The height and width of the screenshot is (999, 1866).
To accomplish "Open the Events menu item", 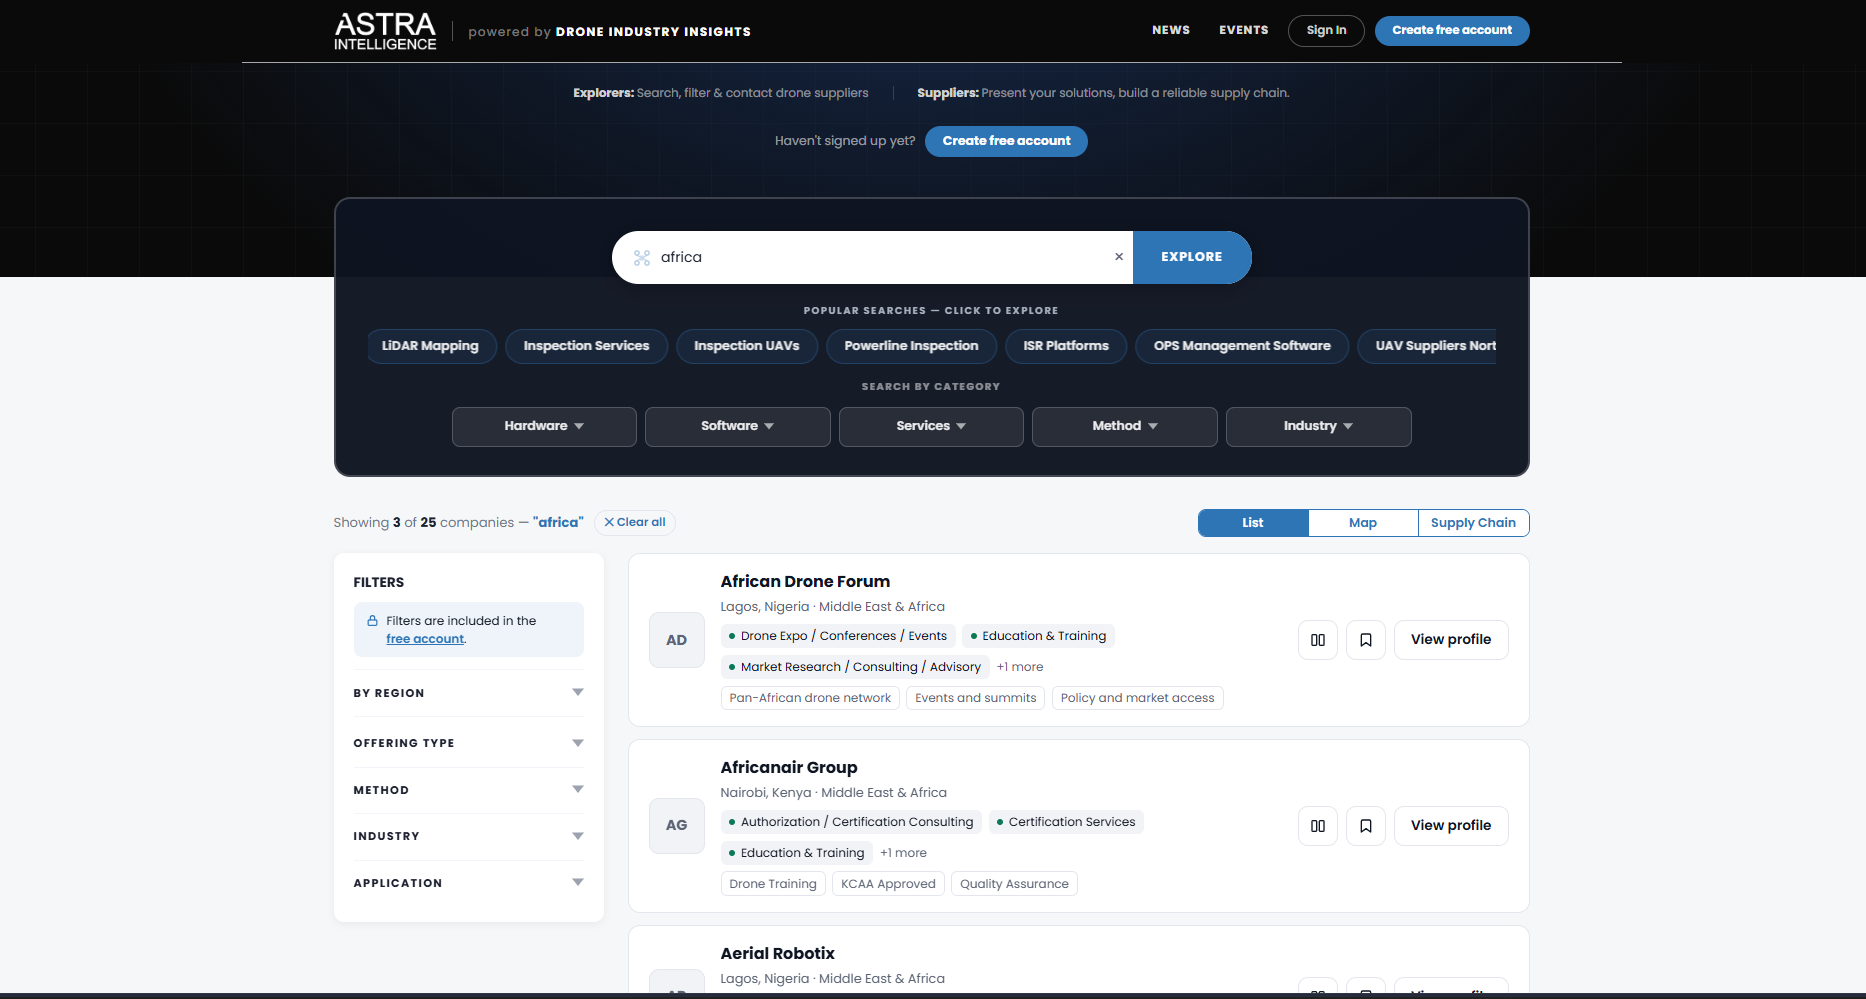I will (x=1244, y=30).
